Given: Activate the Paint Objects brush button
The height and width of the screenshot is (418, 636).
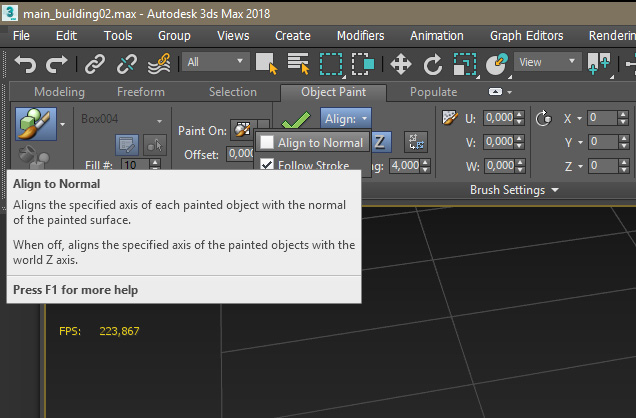Looking at the screenshot, I should tap(36, 124).
